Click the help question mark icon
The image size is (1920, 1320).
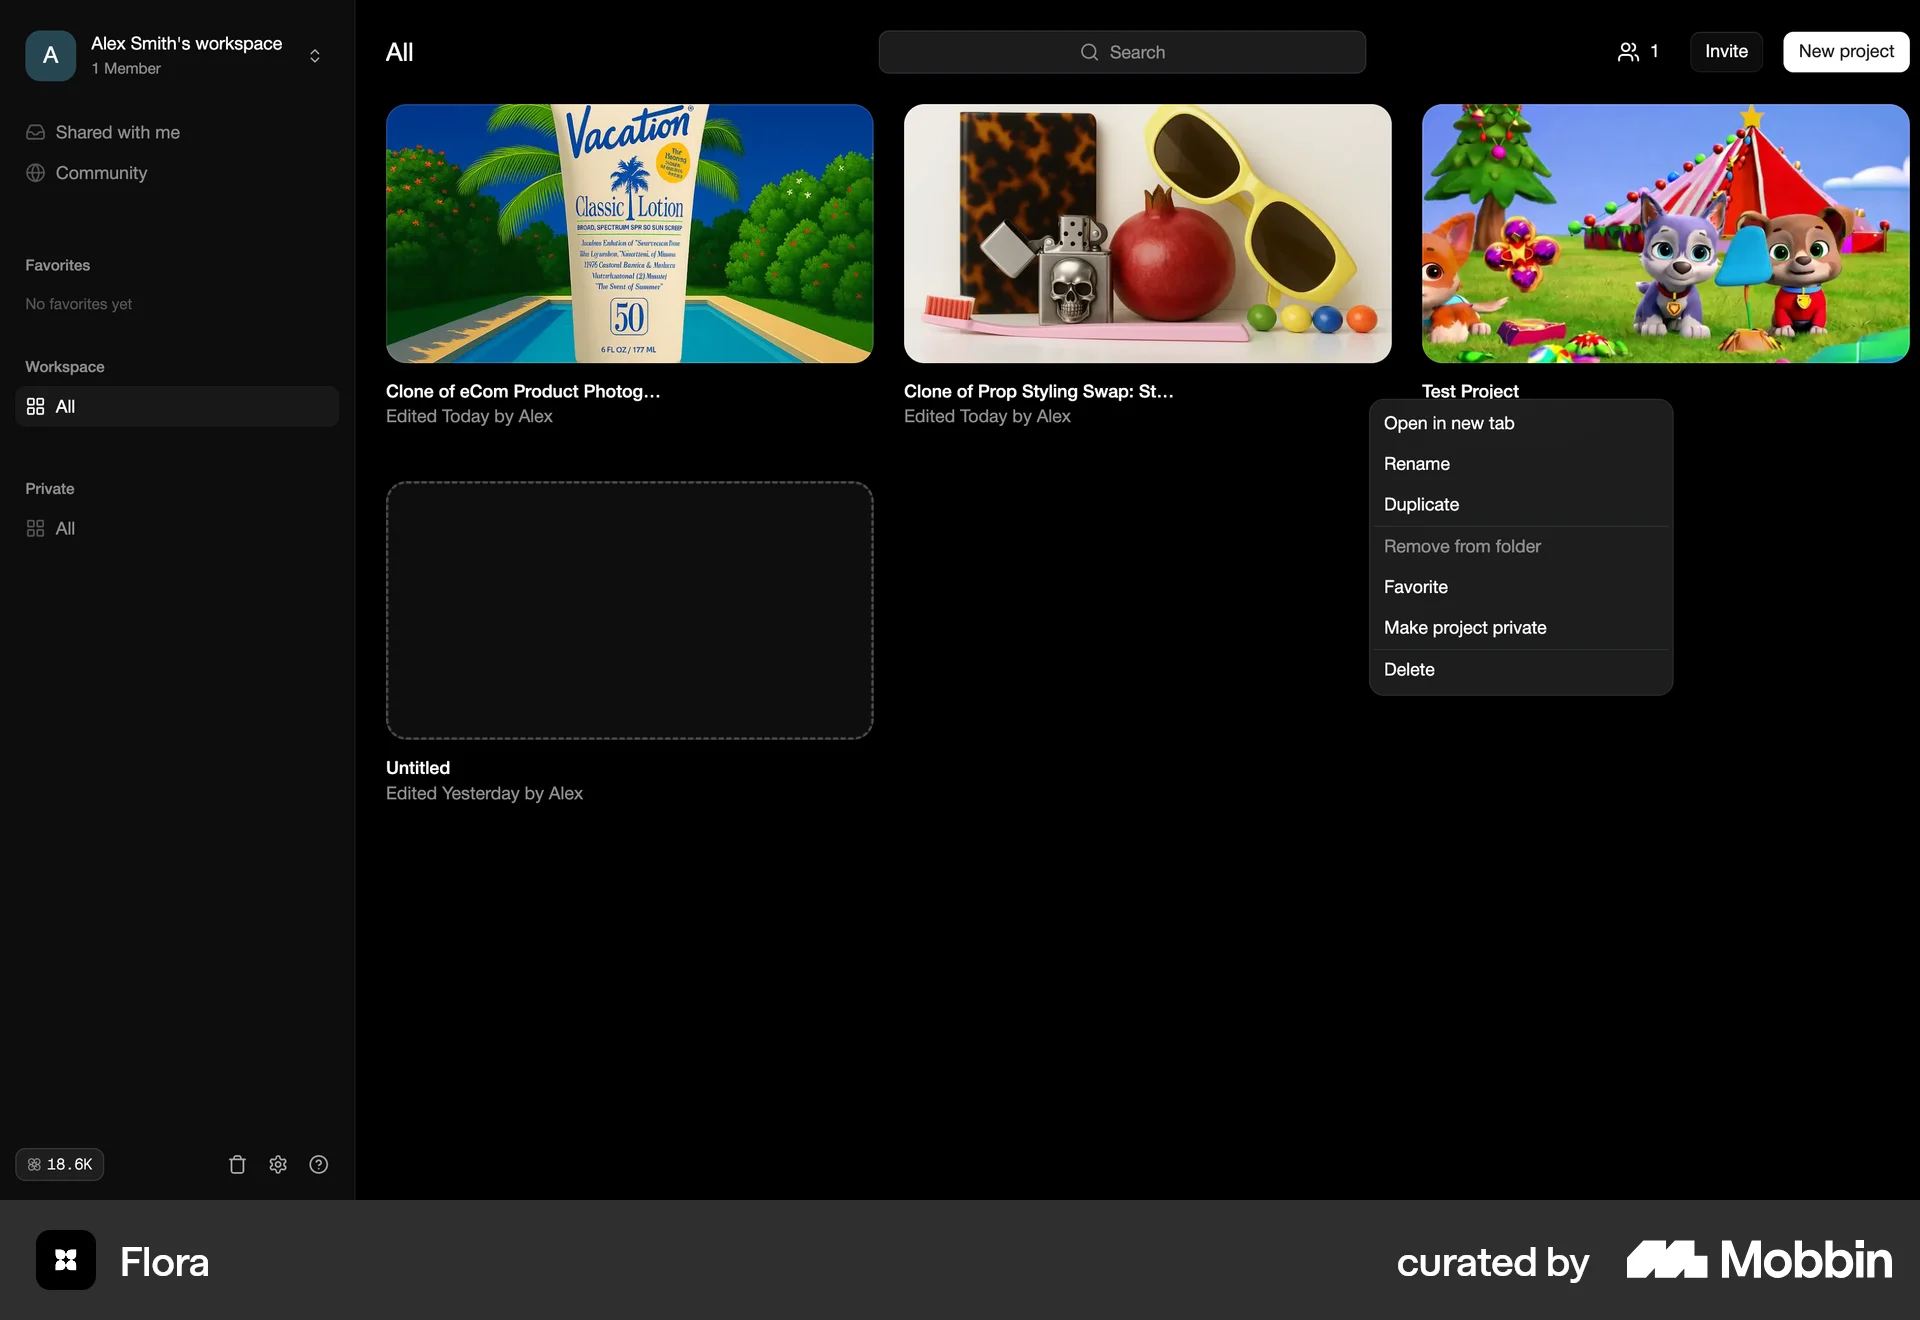(x=318, y=1164)
